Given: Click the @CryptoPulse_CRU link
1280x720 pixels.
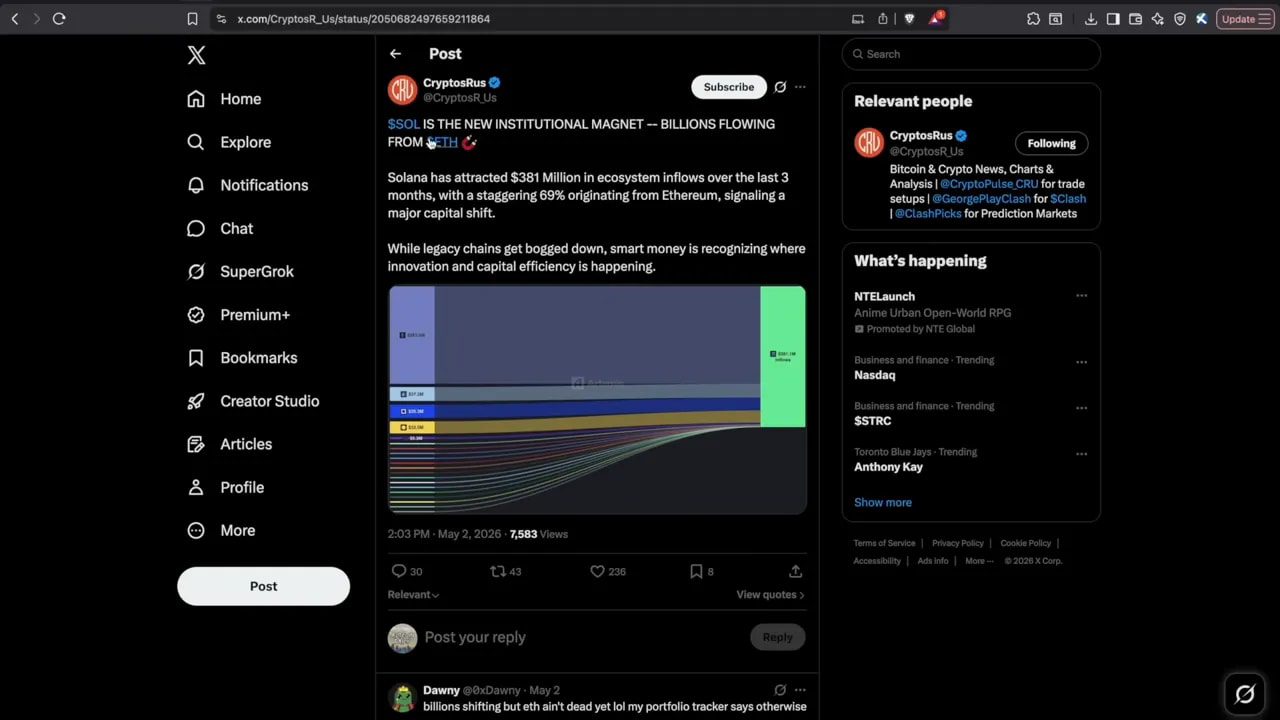Looking at the screenshot, I should (x=989, y=184).
